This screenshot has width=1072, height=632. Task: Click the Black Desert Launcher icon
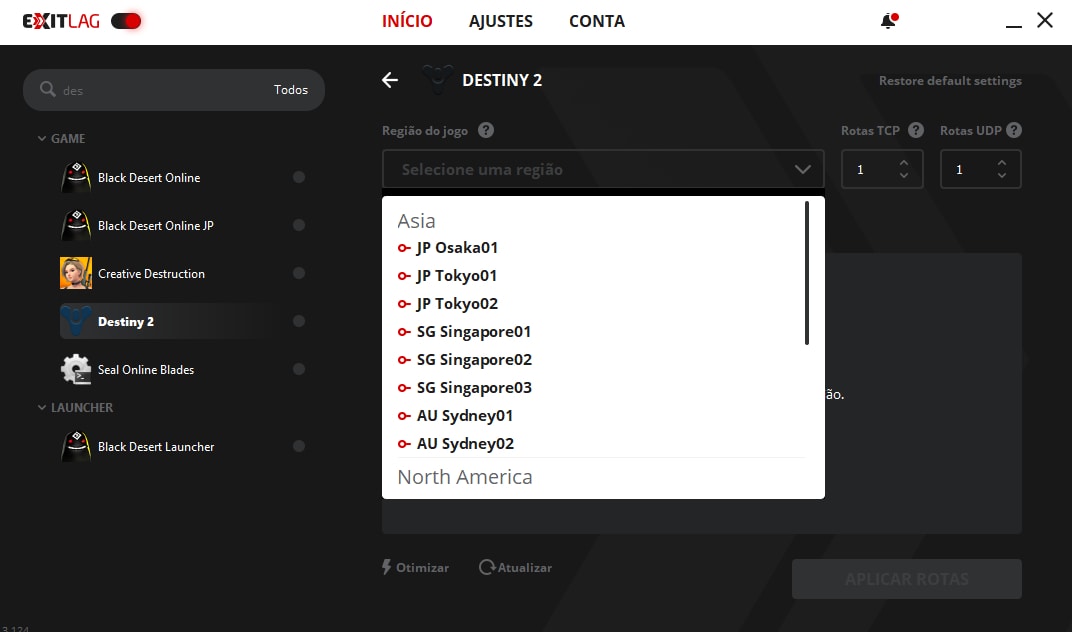(x=76, y=447)
